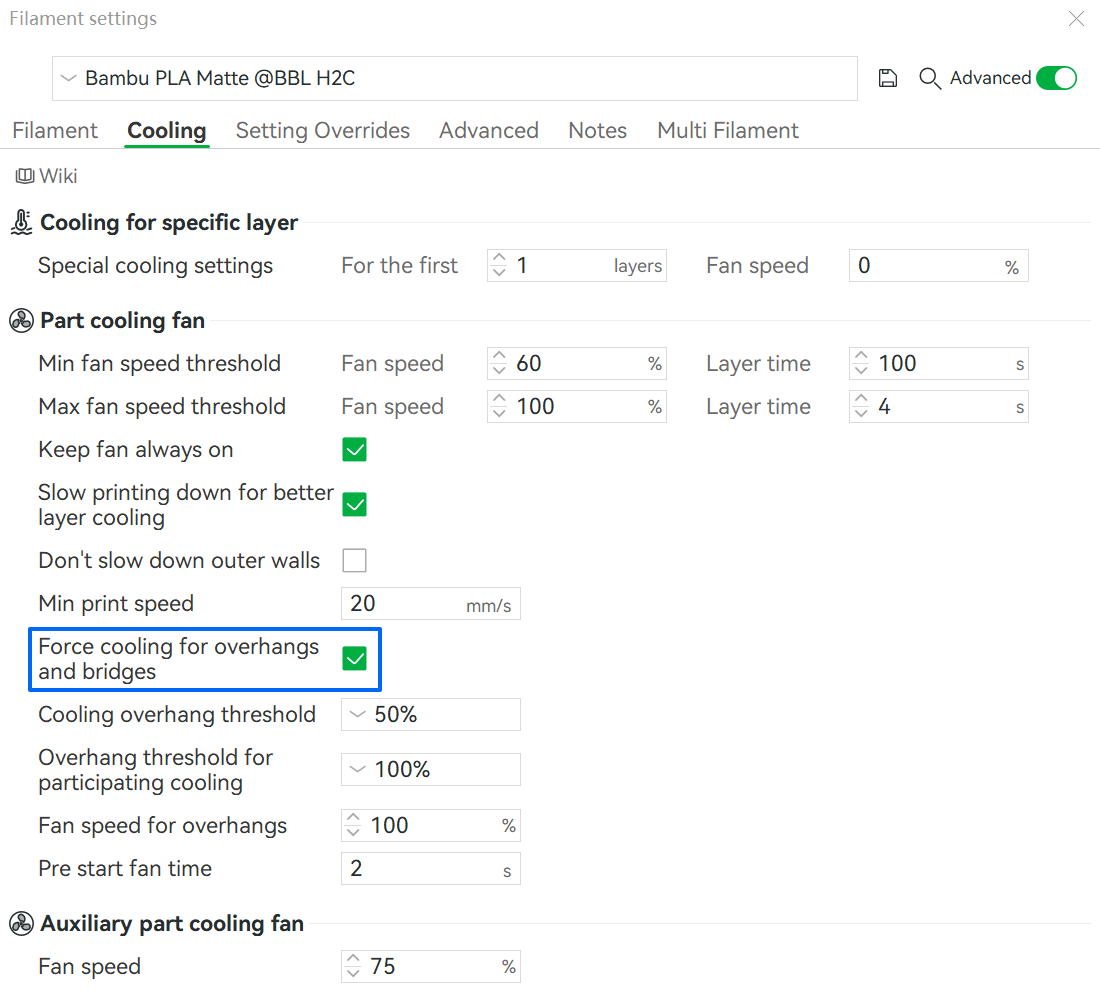Switch to the Filament tab
1100x1002 pixels.
(55, 131)
